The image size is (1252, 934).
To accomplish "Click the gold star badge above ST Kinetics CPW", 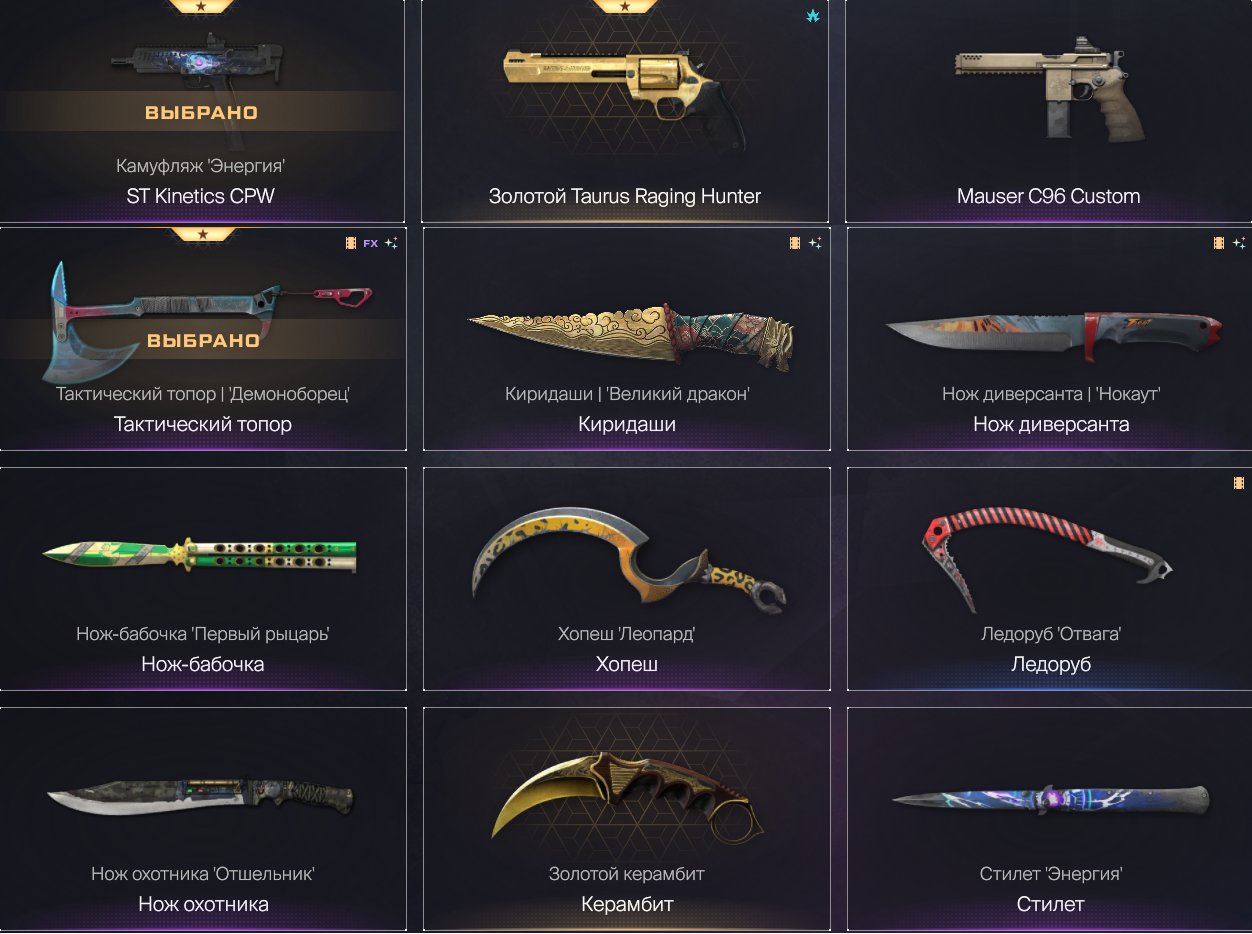I will (x=203, y=5).
